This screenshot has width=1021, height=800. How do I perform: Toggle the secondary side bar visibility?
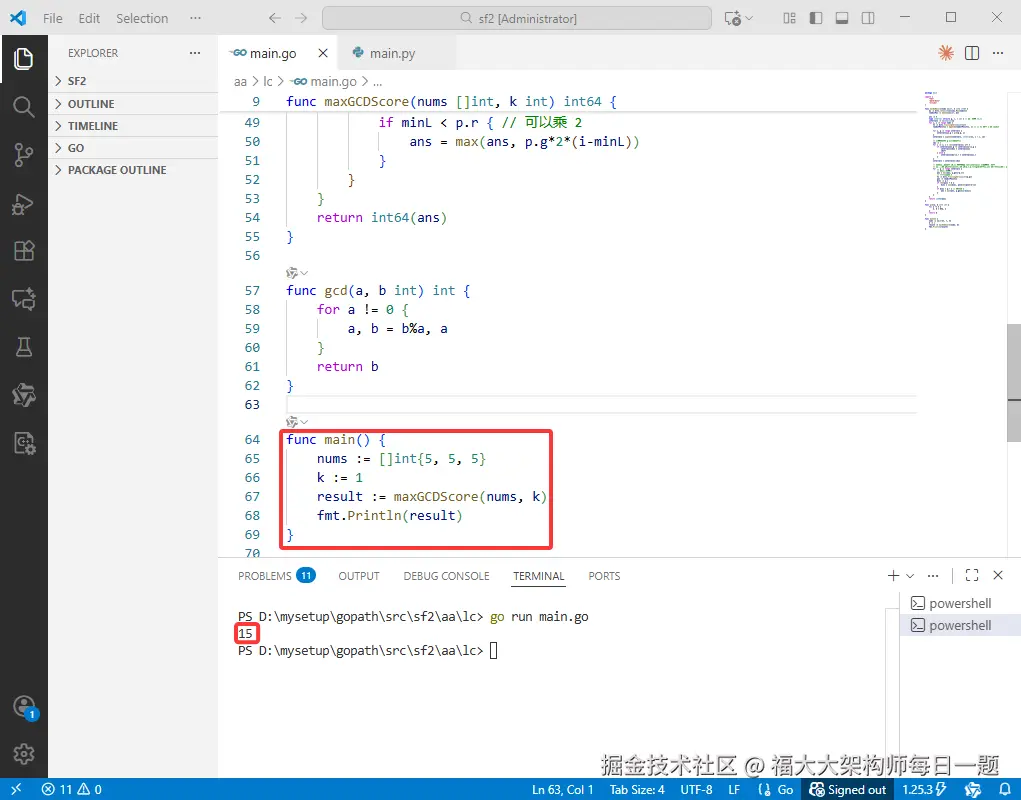(867, 18)
